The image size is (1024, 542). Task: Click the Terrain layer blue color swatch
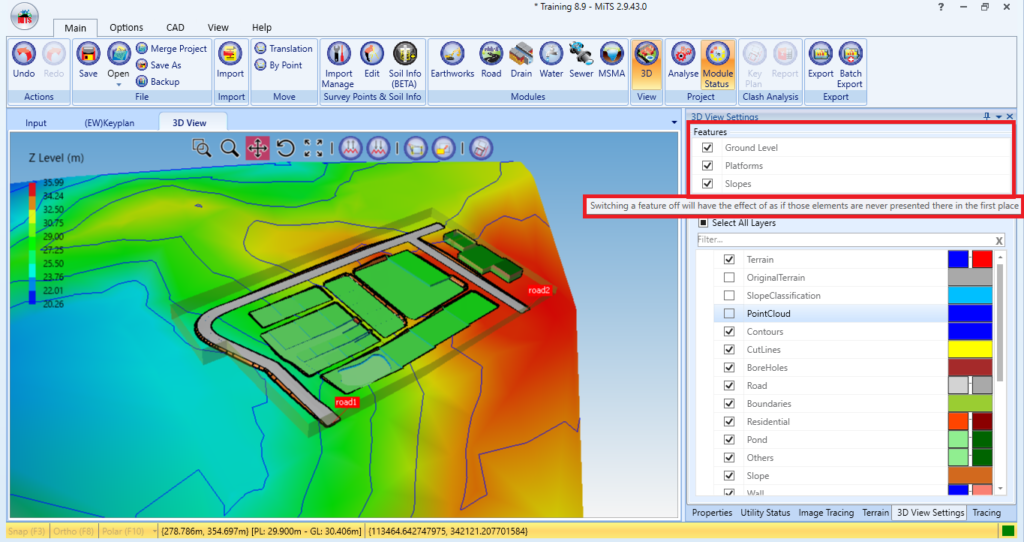(x=958, y=259)
